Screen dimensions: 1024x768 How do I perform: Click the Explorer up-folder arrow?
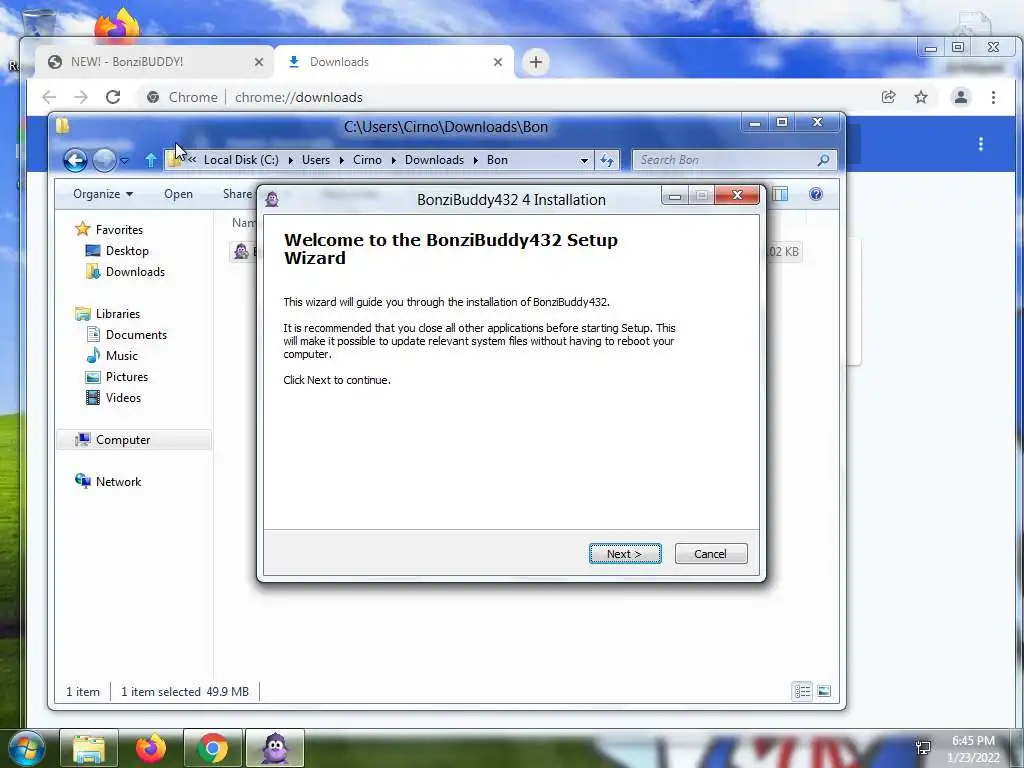[151, 160]
